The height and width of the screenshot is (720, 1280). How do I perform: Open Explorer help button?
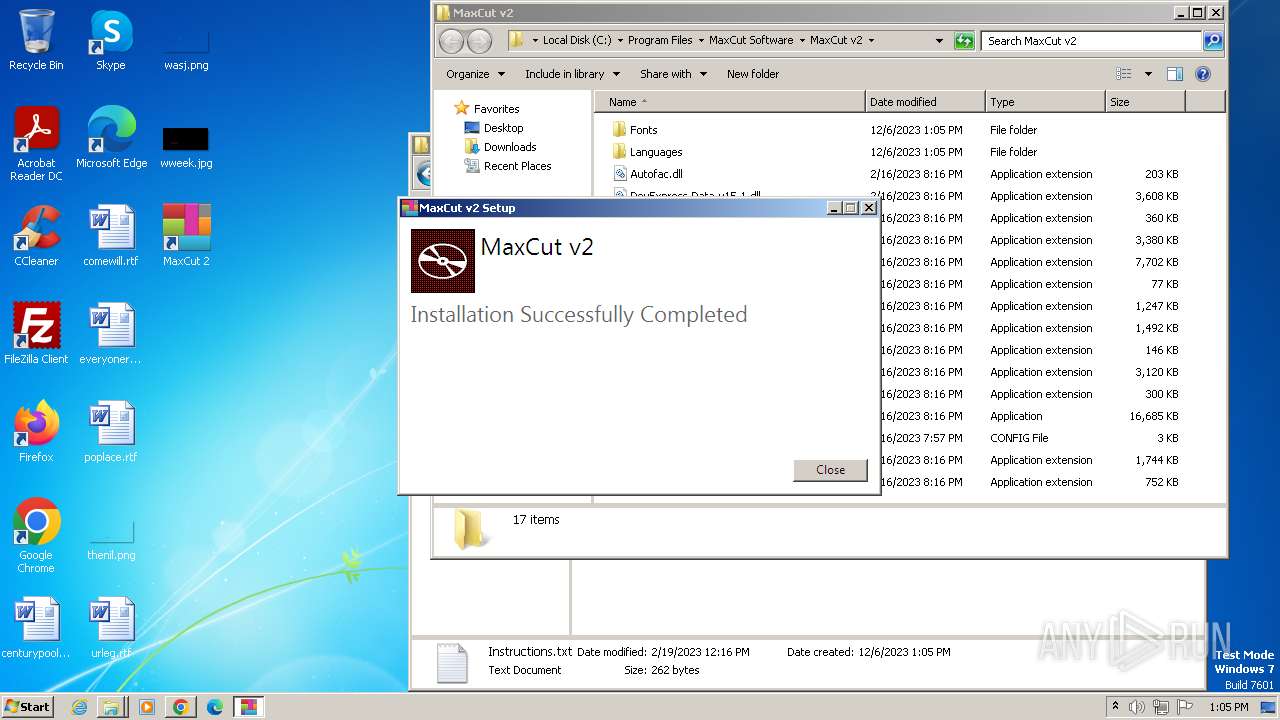point(1203,74)
